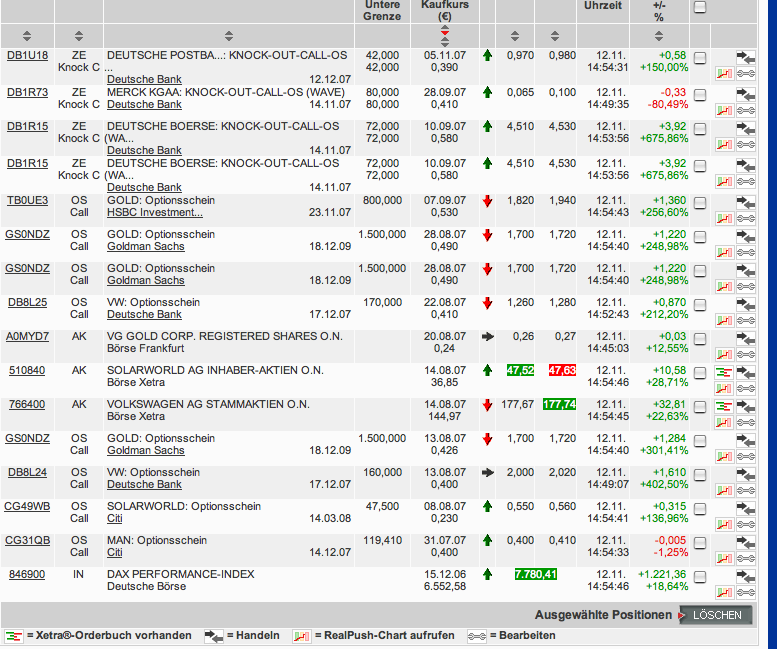Select the DB1U18 row checkbox
The height and width of the screenshot is (649, 777).
pyautogui.click(x=700, y=58)
